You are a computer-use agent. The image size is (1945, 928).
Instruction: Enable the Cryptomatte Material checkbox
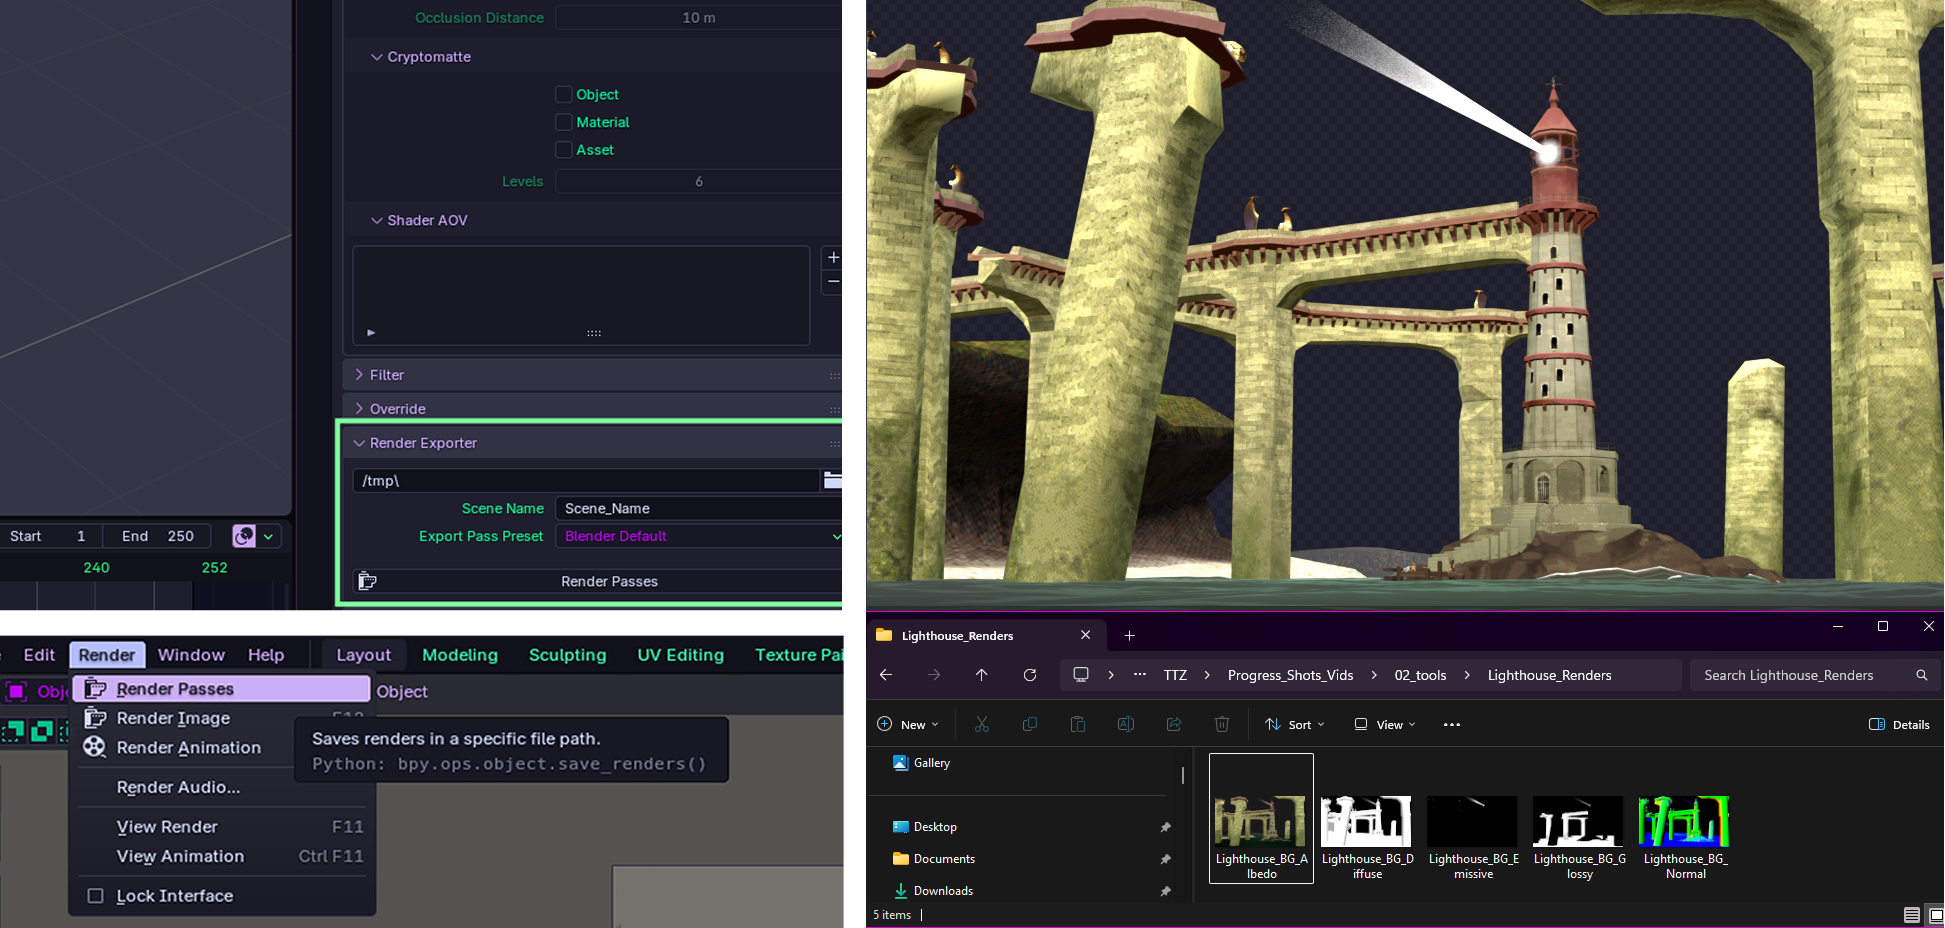564,122
